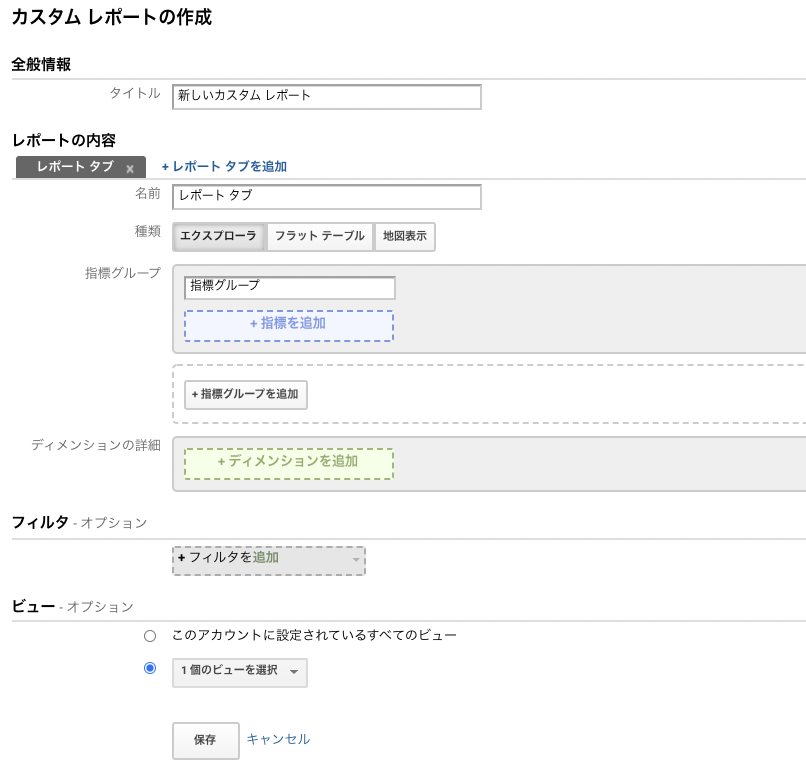
Task: Save the custom report with 保存
Action: [205, 740]
